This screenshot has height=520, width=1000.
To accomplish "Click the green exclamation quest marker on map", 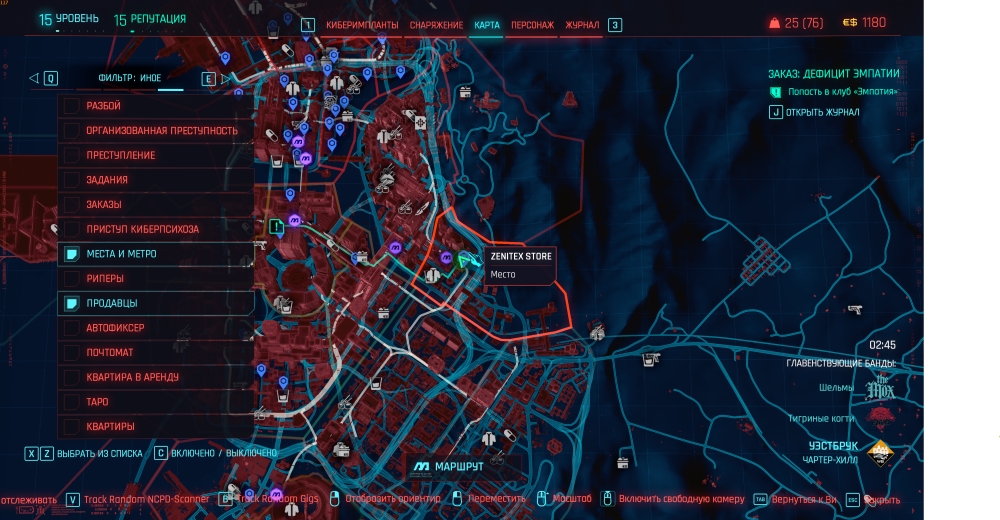I will pyautogui.click(x=276, y=227).
